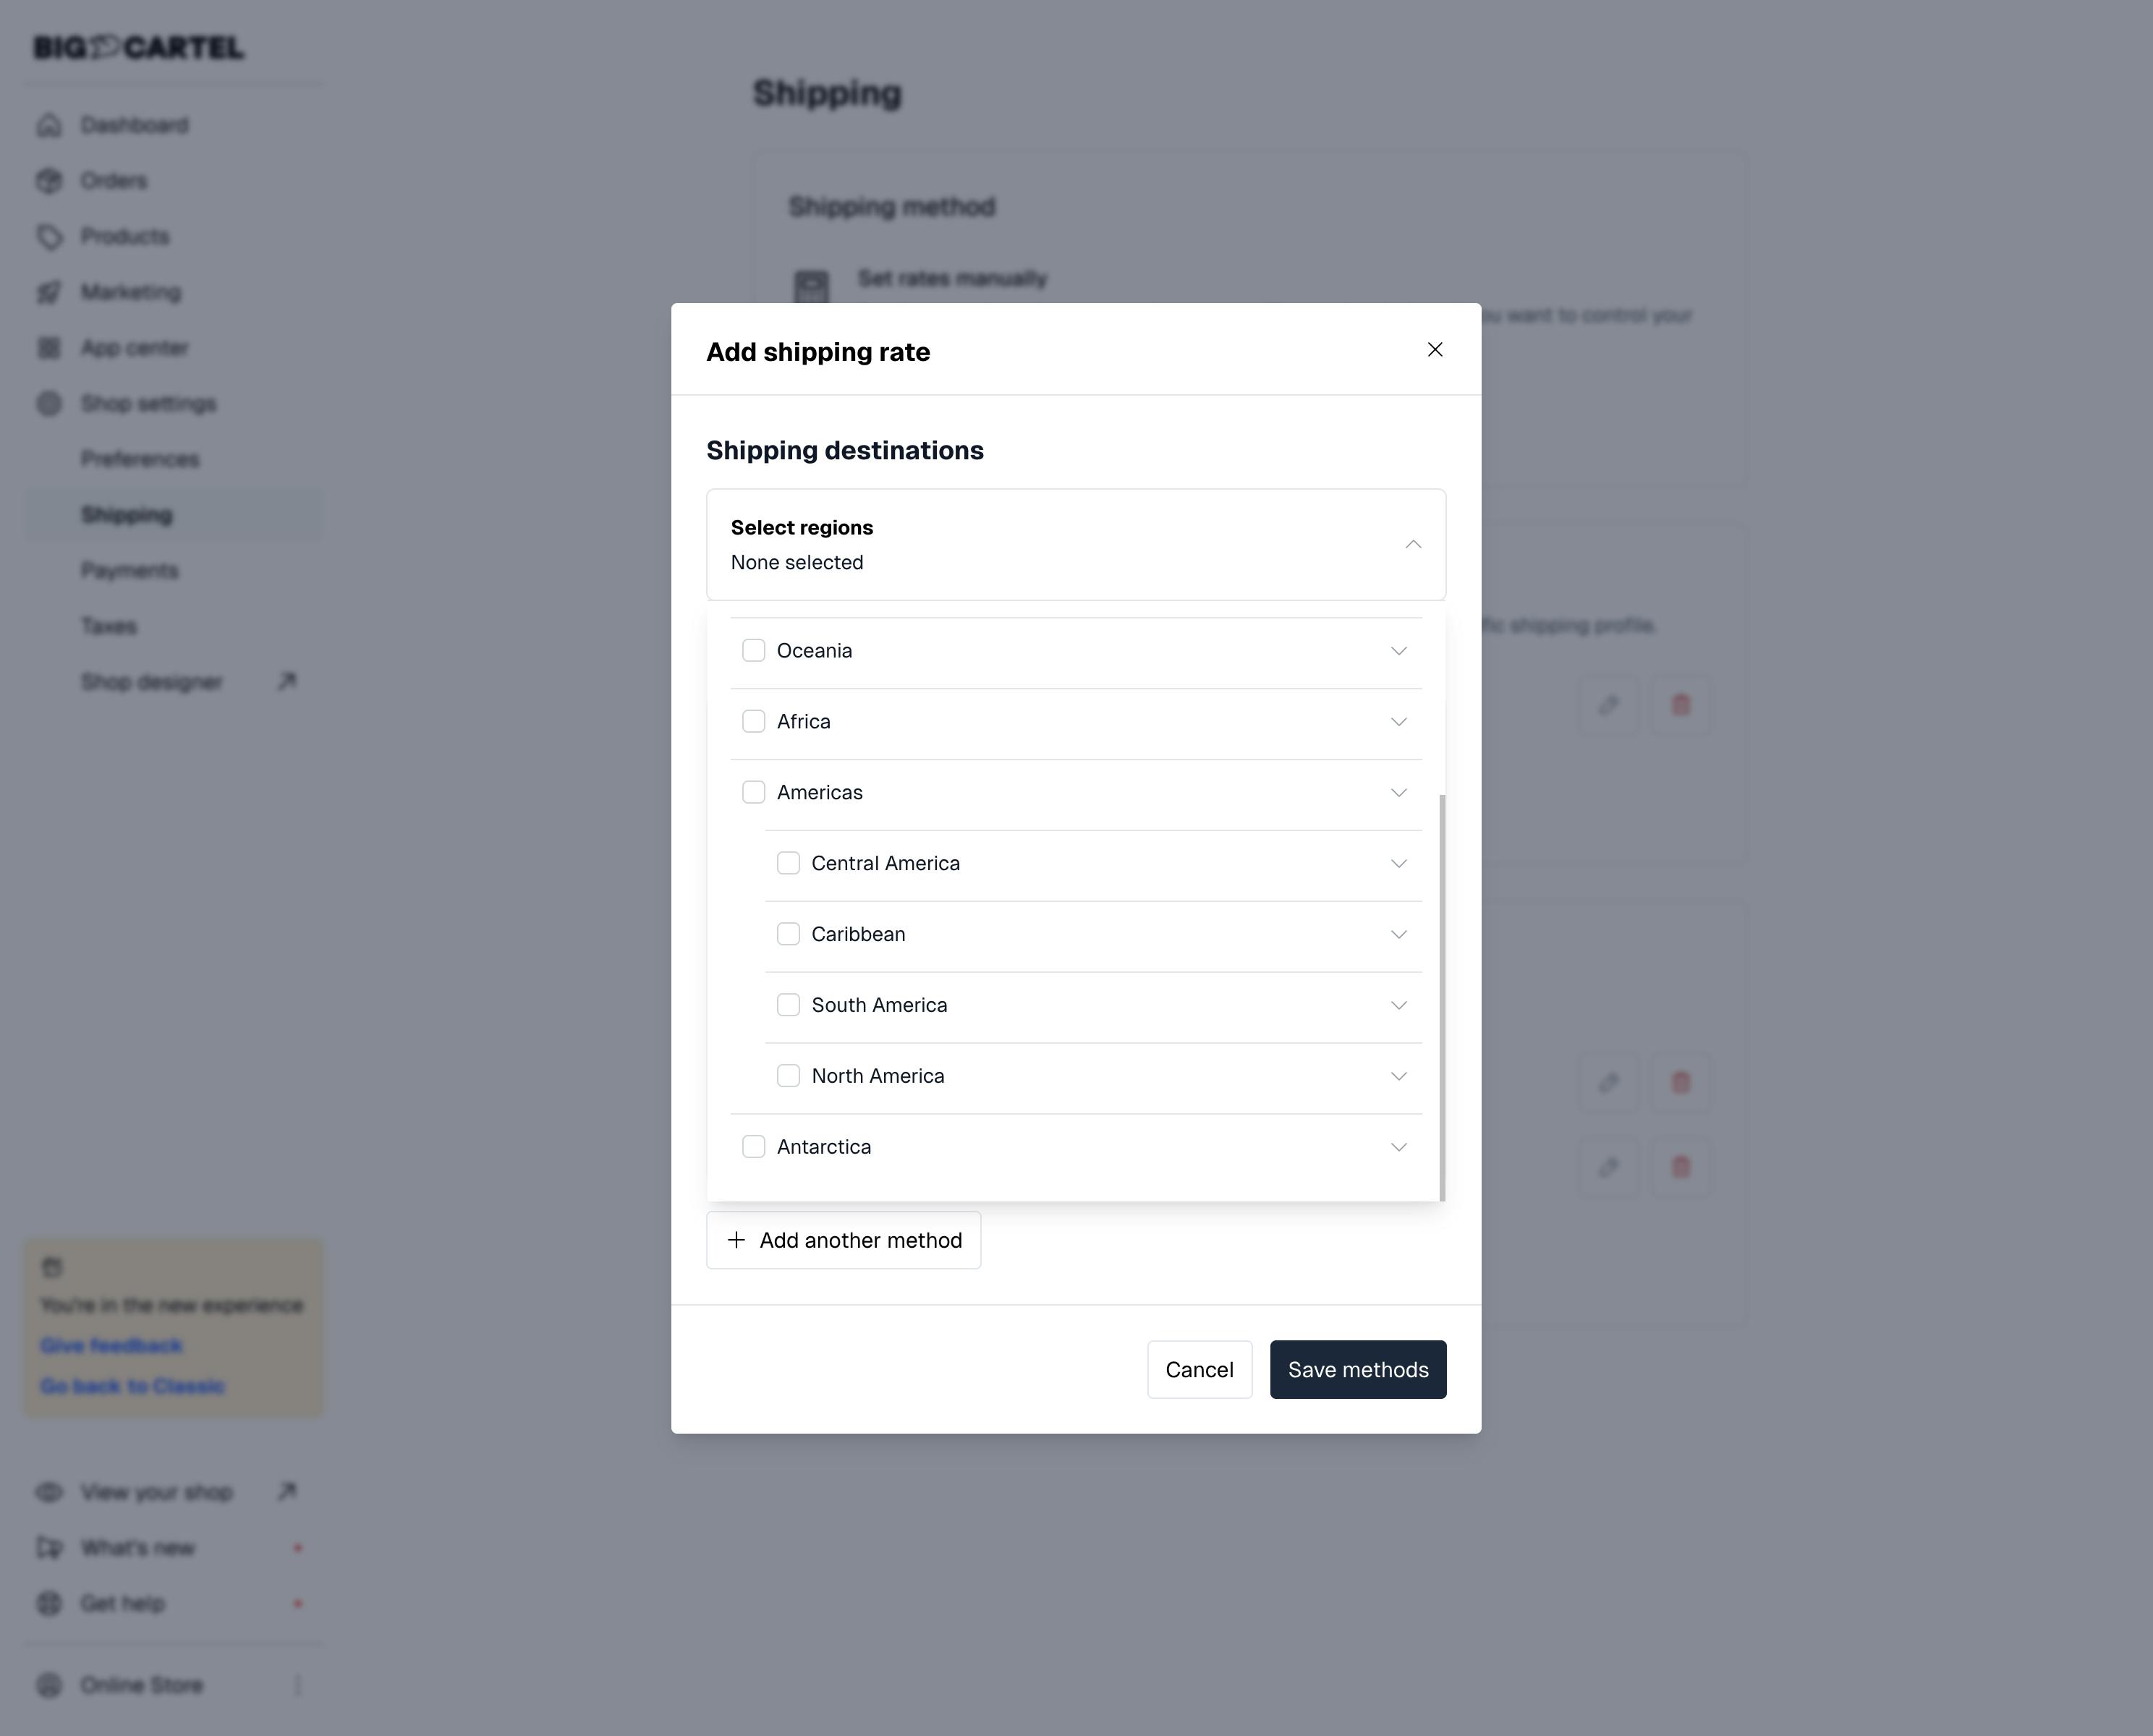The height and width of the screenshot is (1736, 2153).
Task: Click the calendar icon in new experience notice
Action: point(52,1267)
